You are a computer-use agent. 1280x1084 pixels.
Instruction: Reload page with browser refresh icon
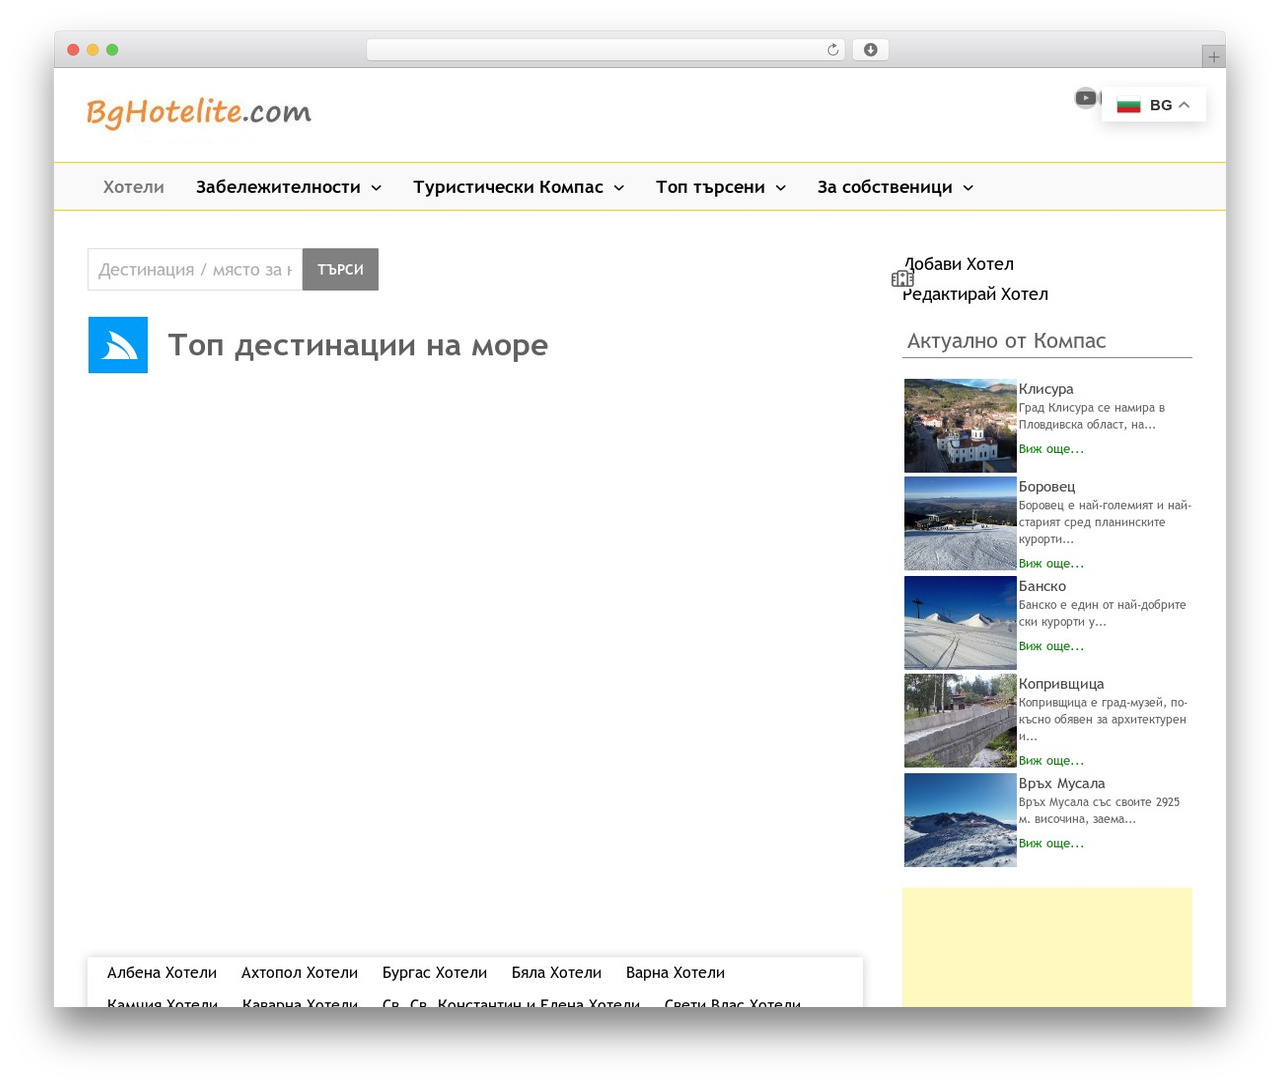[832, 50]
